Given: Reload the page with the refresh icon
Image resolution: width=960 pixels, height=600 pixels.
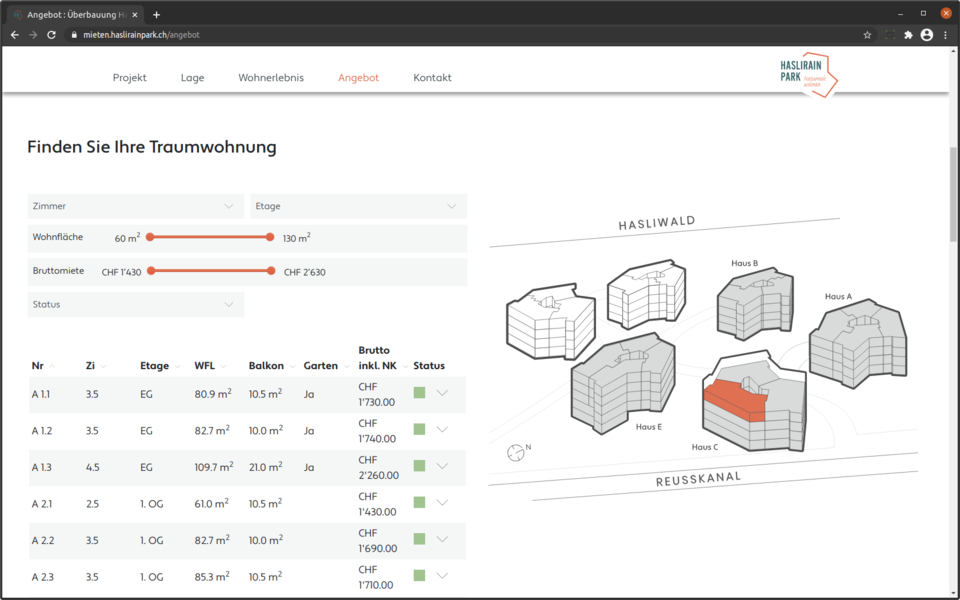Looking at the screenshot, I should pos(51,35).
